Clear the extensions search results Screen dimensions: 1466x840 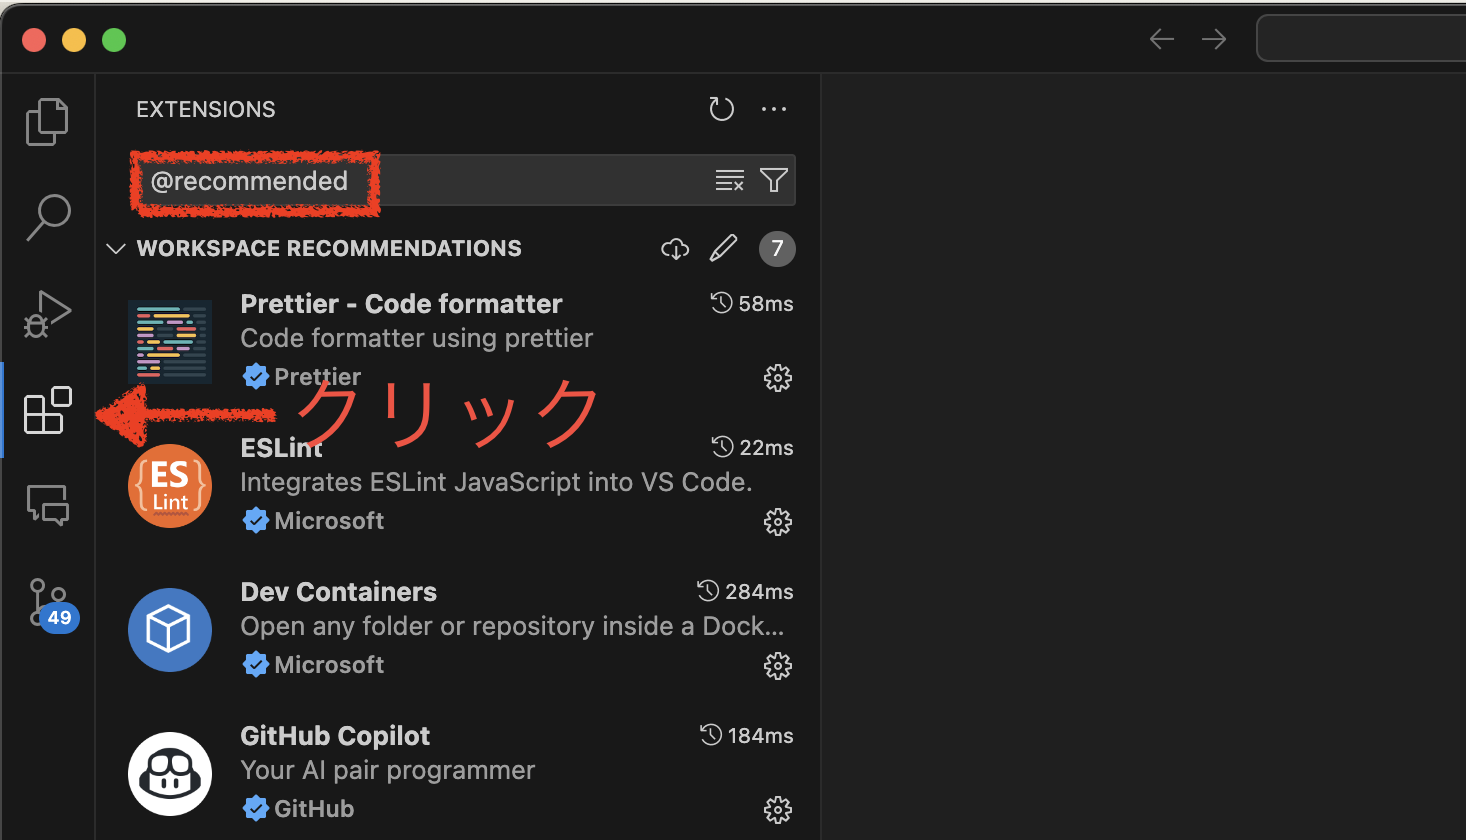click(x=729, y=180)
